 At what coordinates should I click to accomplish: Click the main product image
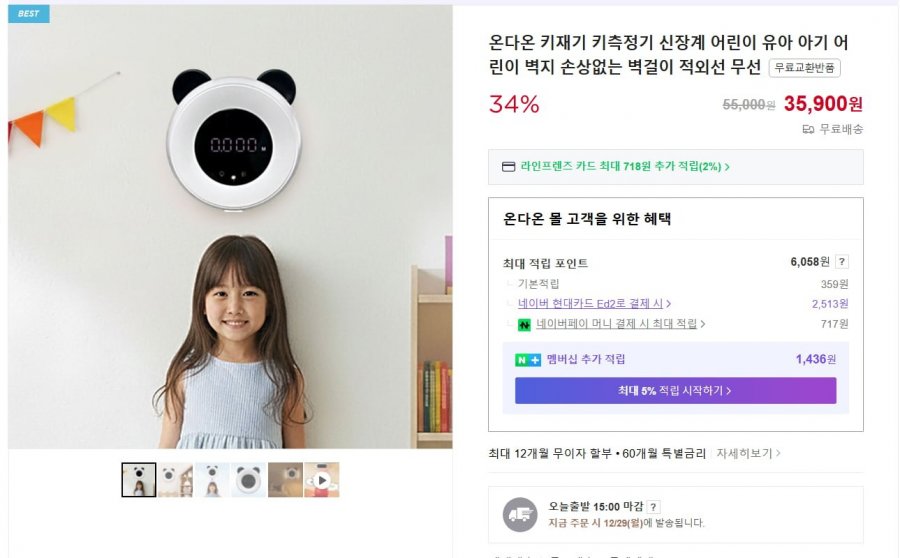pyautogui.click(x=230, y=228)
